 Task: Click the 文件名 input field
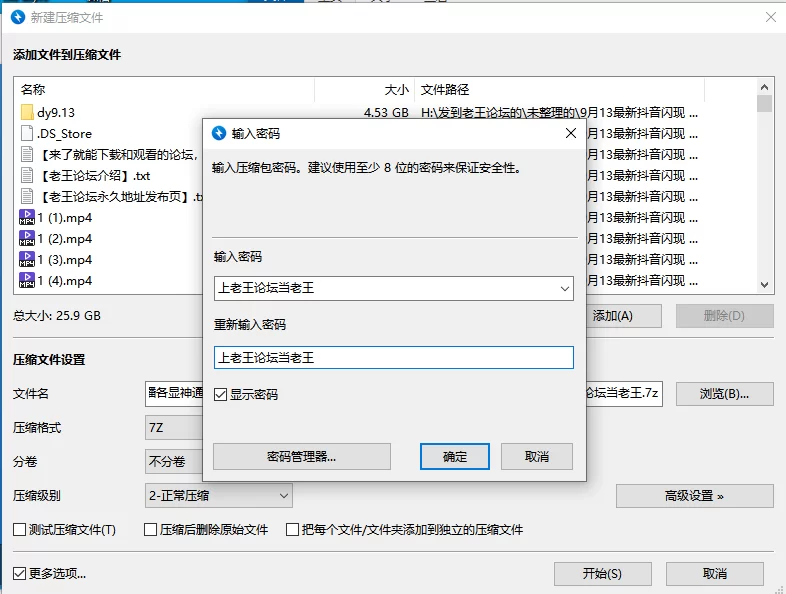click(x=404, y=393)
